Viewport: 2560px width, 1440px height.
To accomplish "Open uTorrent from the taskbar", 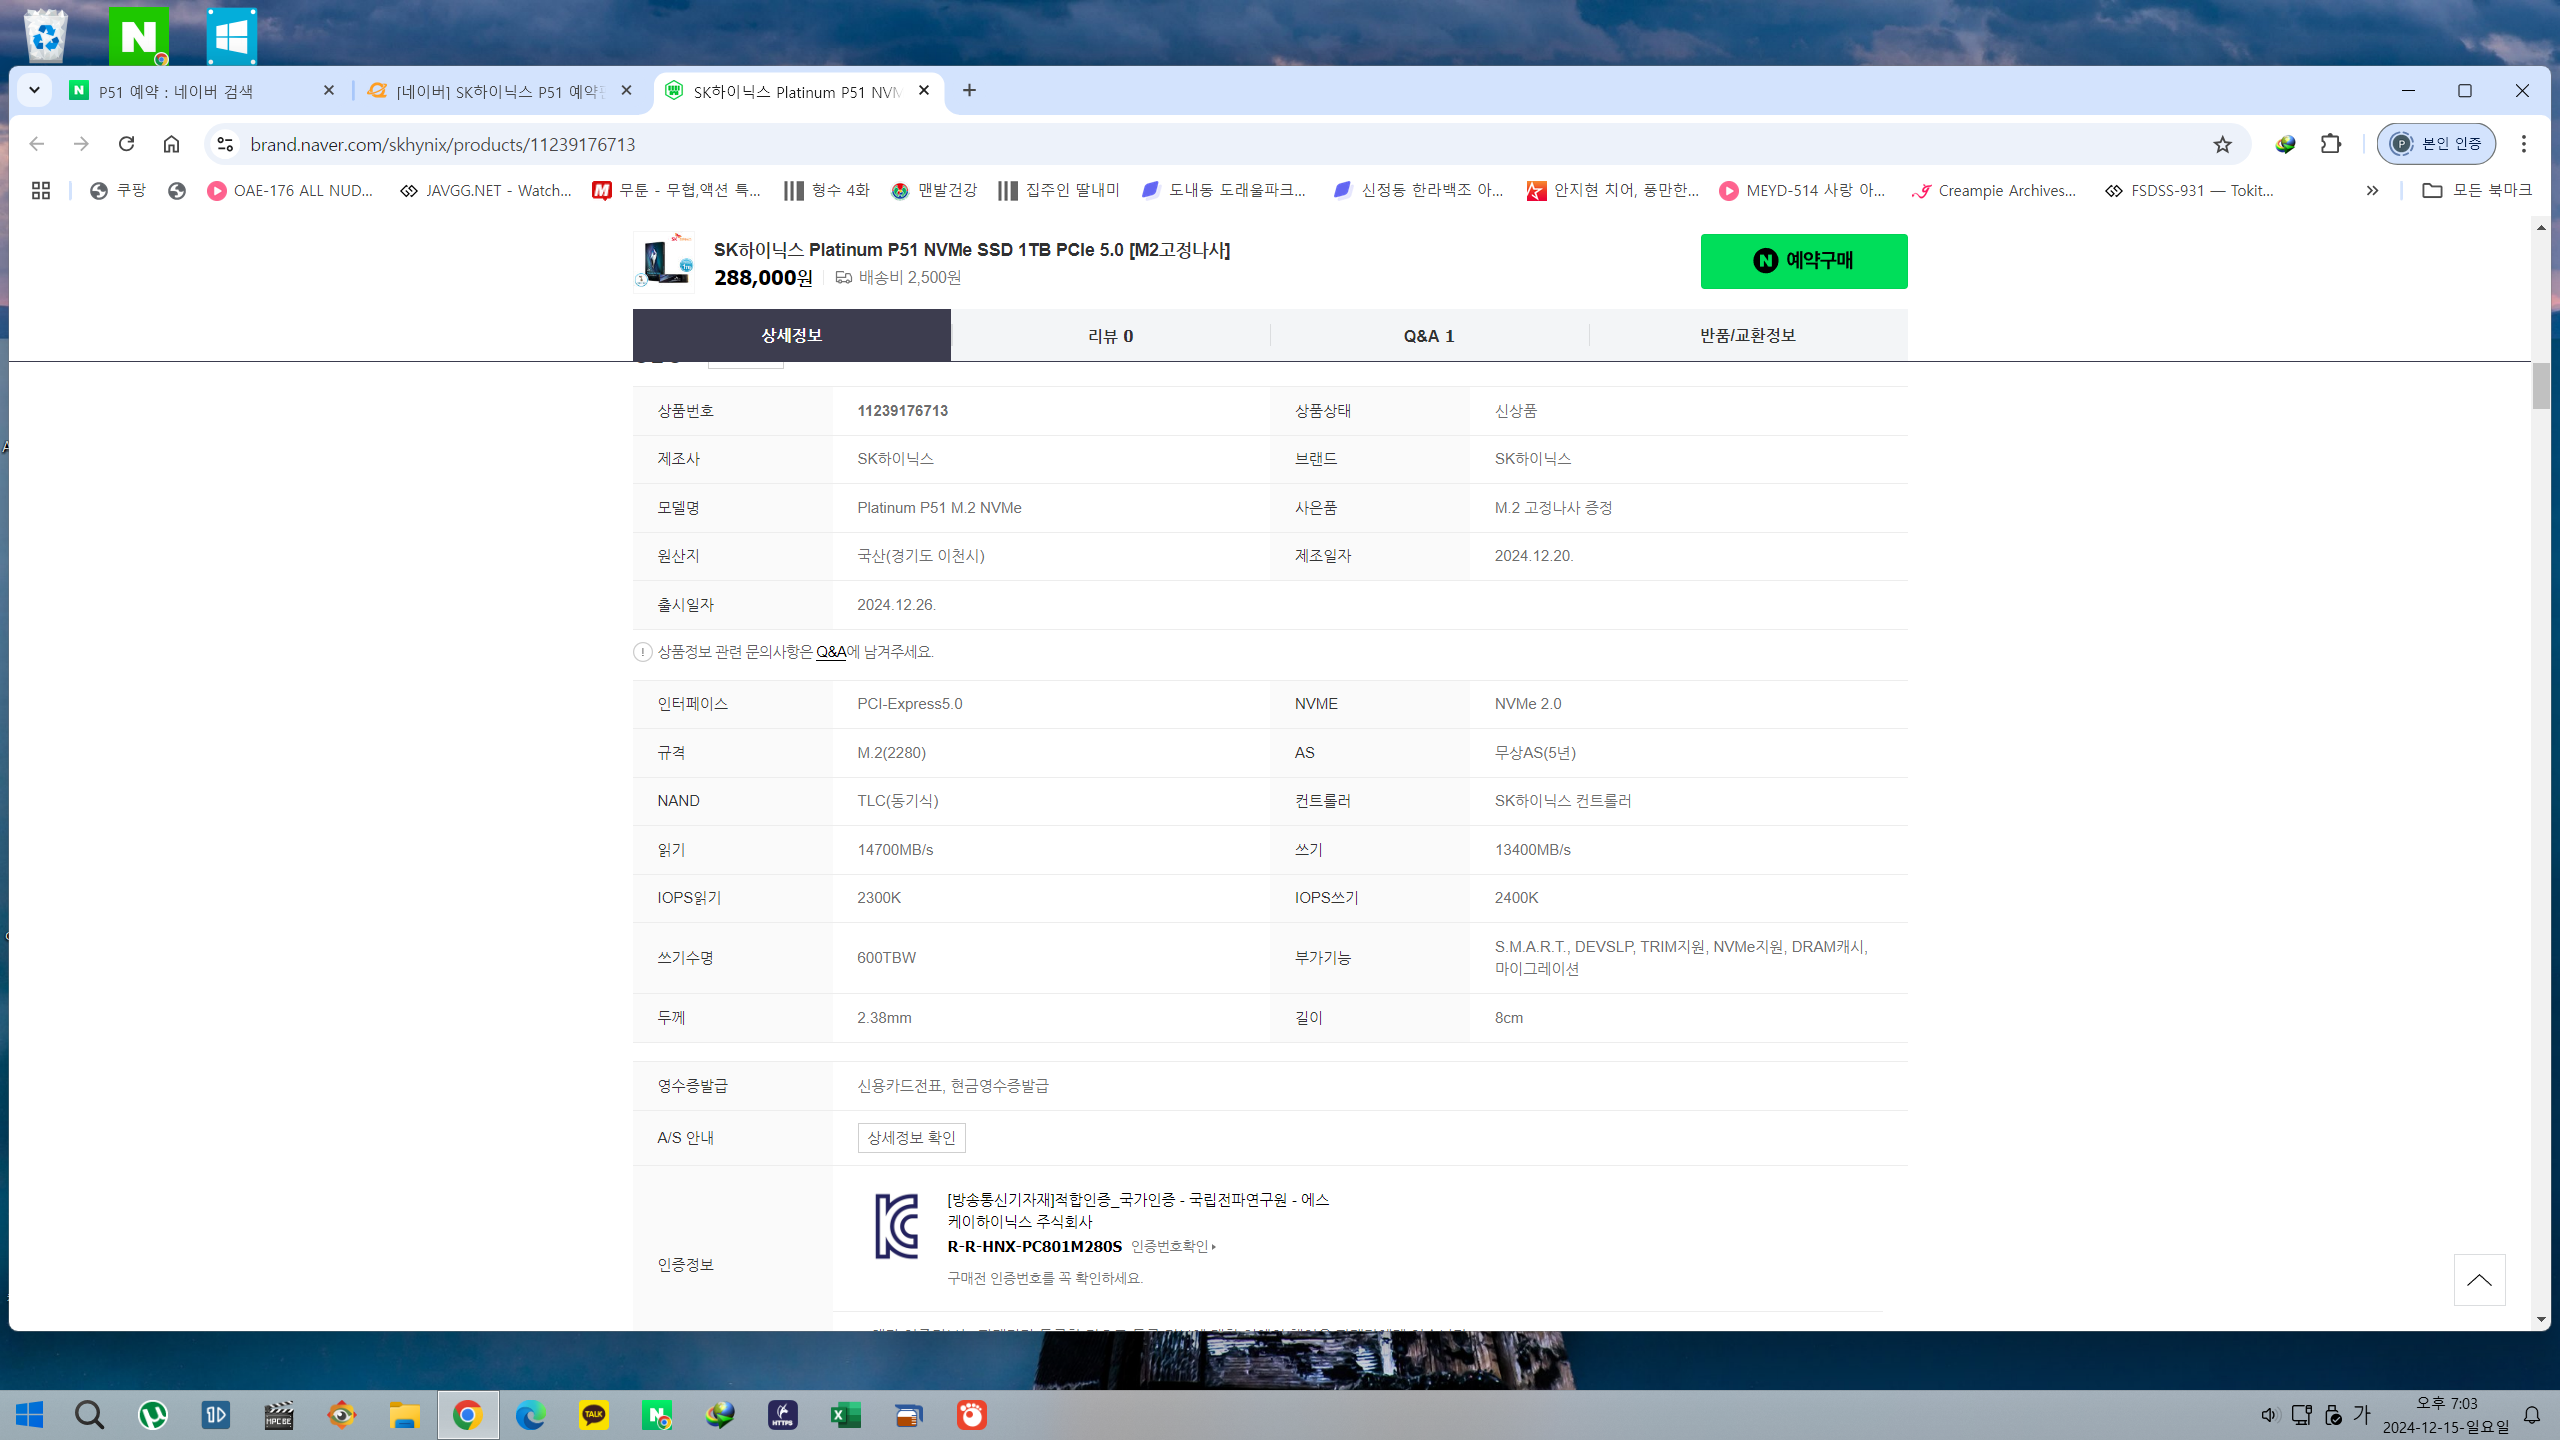I will 152,1415.
